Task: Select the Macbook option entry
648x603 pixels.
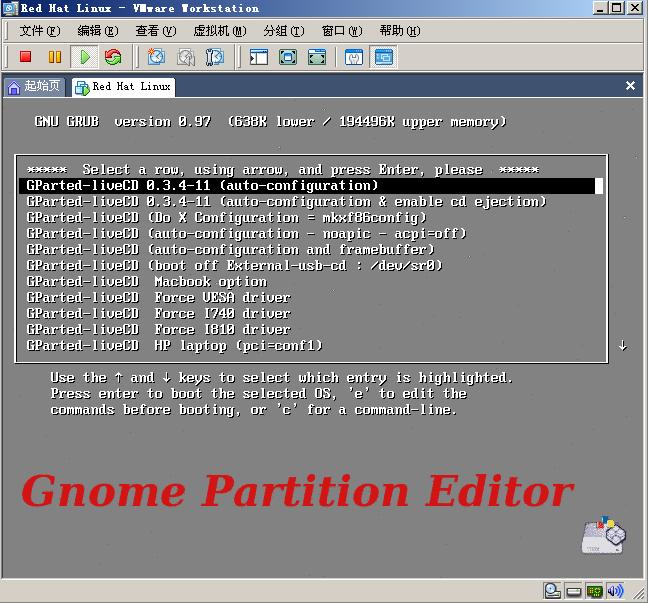Action: (x=311, y=282)
